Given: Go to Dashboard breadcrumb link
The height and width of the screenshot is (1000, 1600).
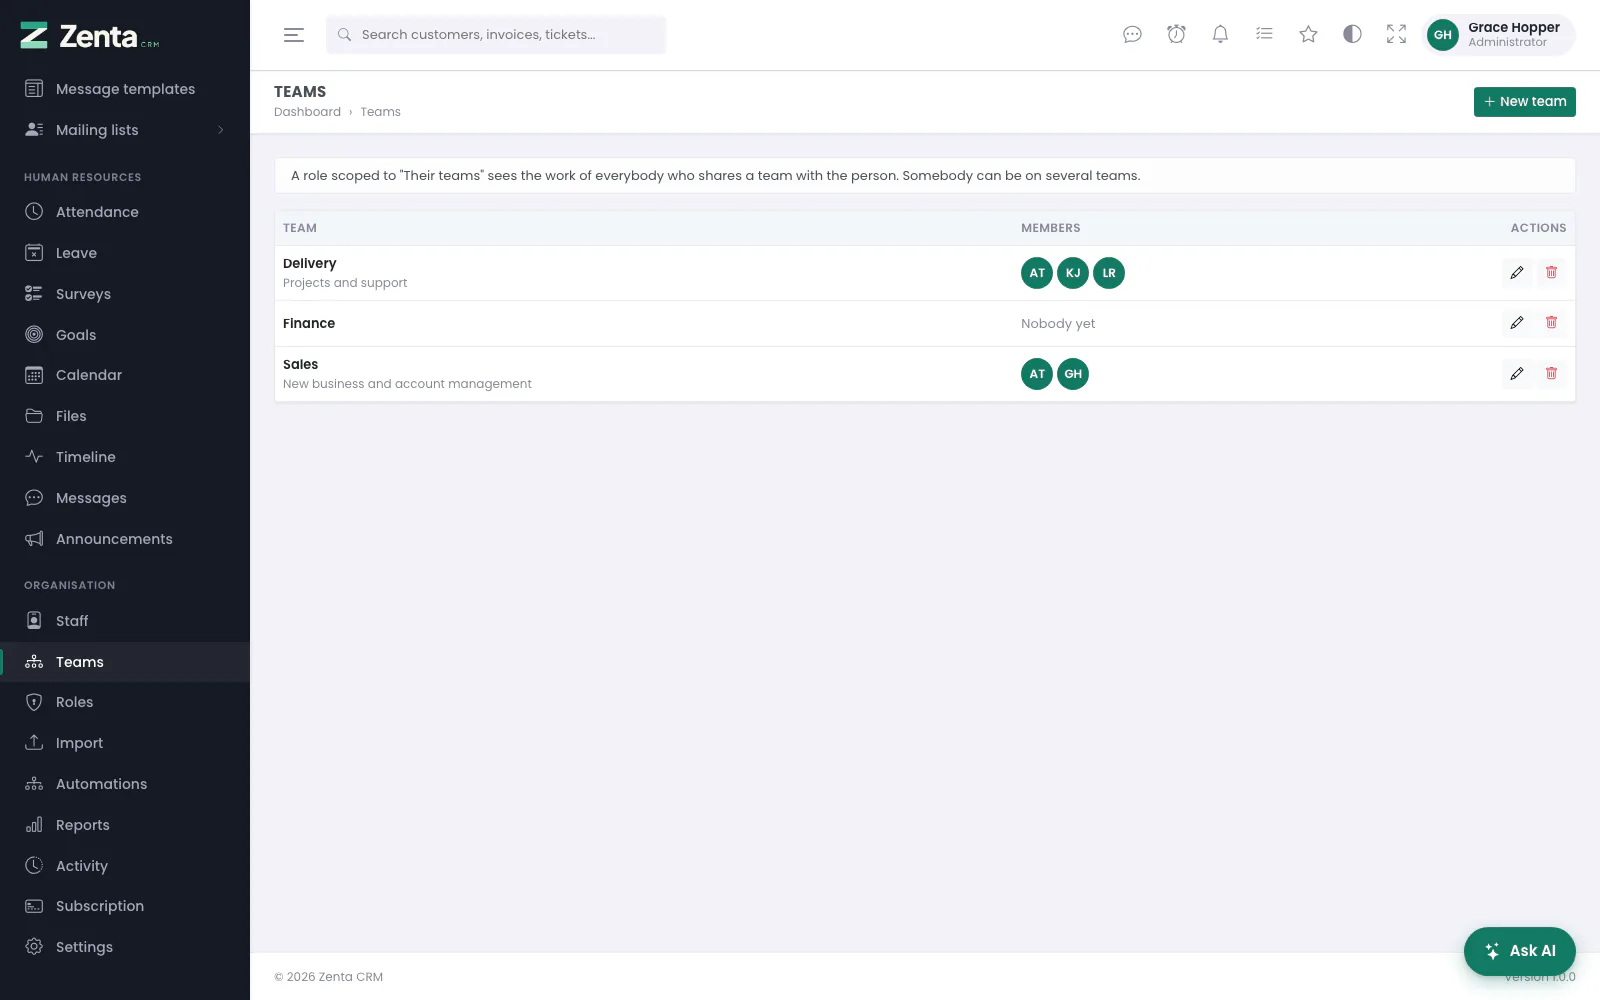Looking at the screenshot, I should pyautogui.click(x=307, y=112).
